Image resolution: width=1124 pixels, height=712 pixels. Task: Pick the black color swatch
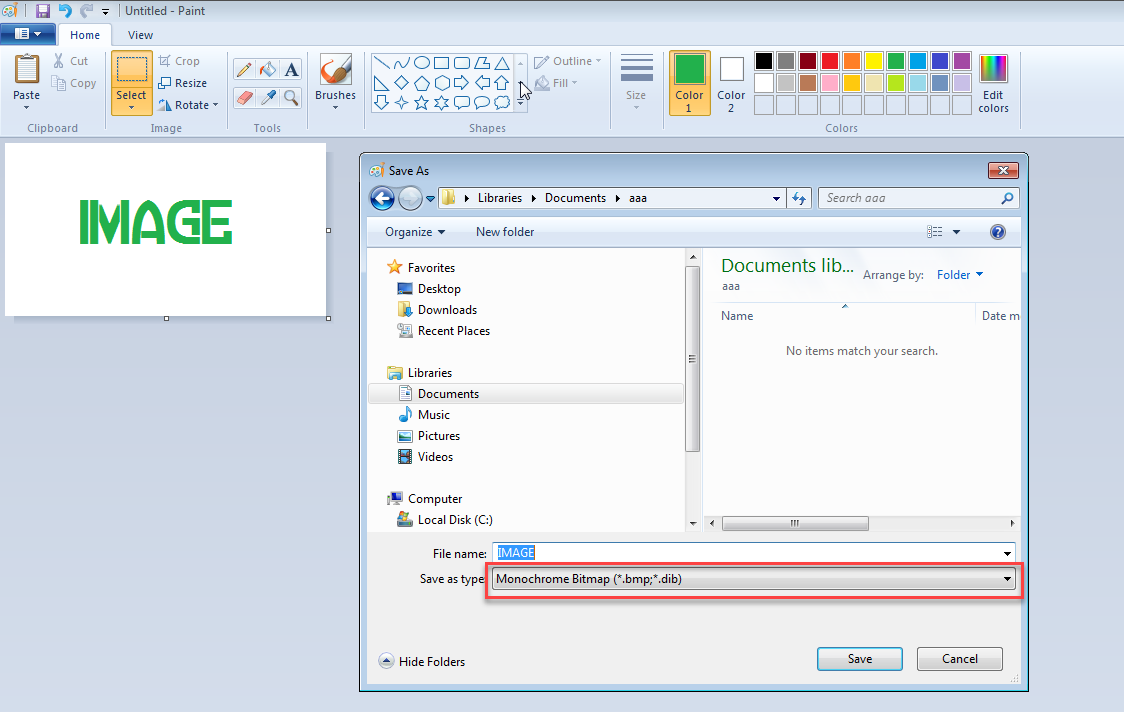(x=764, y=61)
